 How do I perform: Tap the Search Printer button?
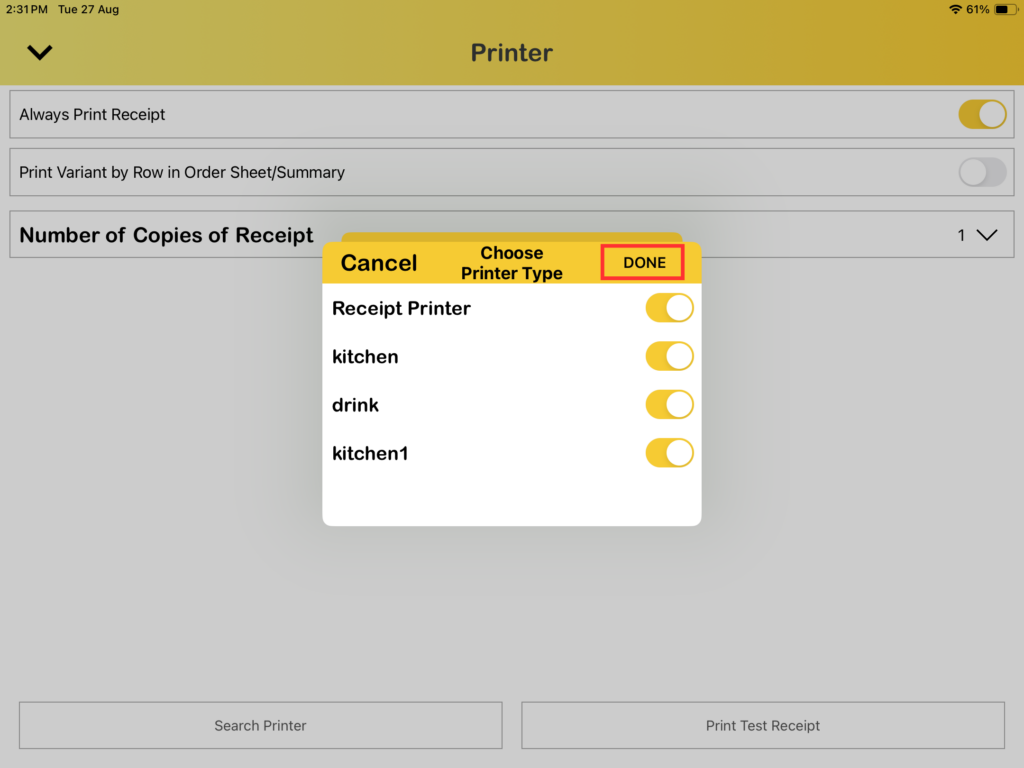[260, 725]
